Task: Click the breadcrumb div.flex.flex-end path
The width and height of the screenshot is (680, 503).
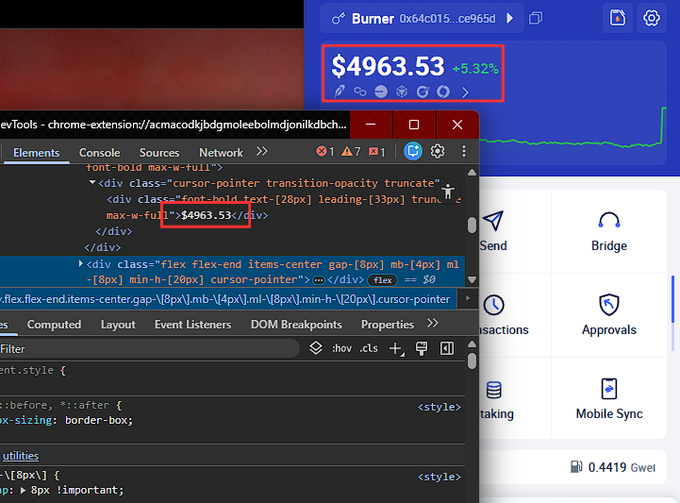Action: point(226,299)
